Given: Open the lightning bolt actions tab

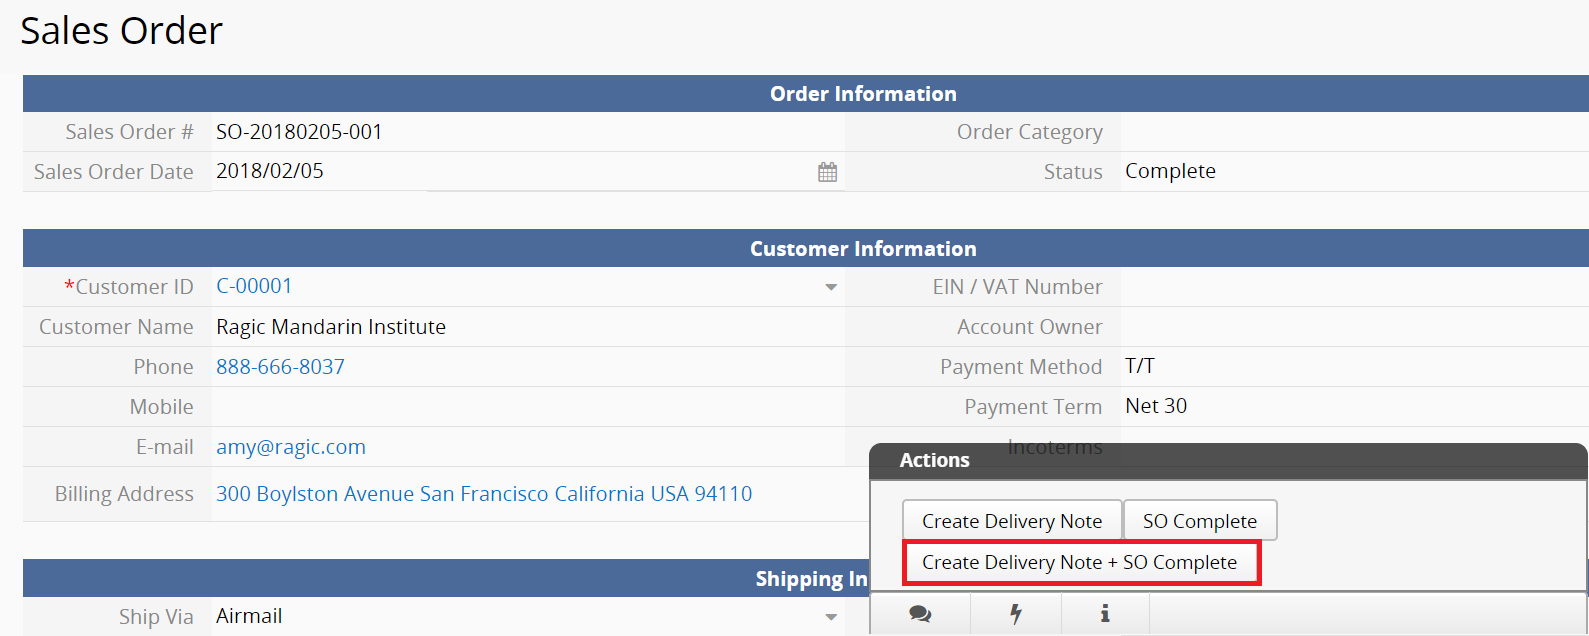Looking at the screenshot, I should pyautogui.click(x=1016, y=614).
